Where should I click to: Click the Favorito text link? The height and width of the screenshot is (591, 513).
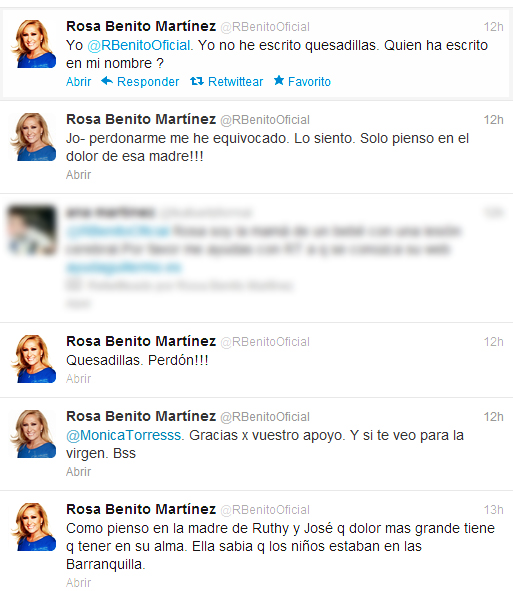point(309,81)
